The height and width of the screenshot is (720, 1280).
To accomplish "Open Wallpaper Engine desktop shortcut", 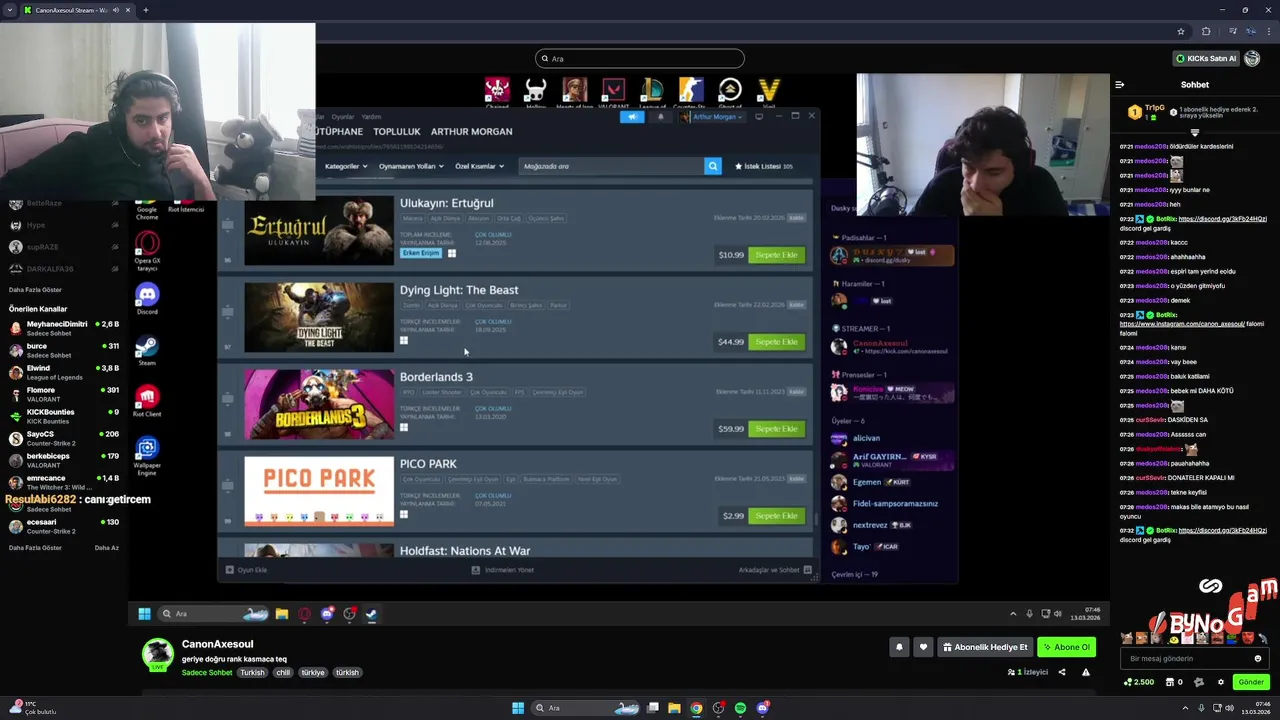I will click(147, 454).
